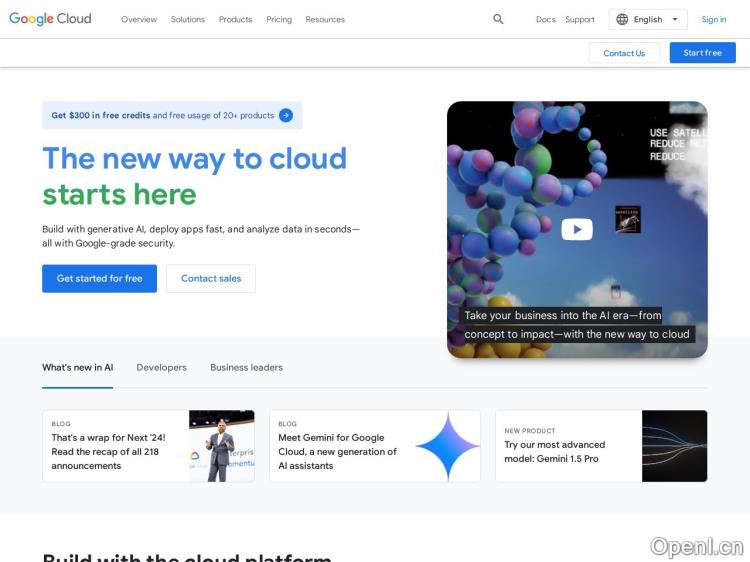Expand the English language dropdown
Image resolution: width=750 pixels, height=562 pixels.
(674, 19)
